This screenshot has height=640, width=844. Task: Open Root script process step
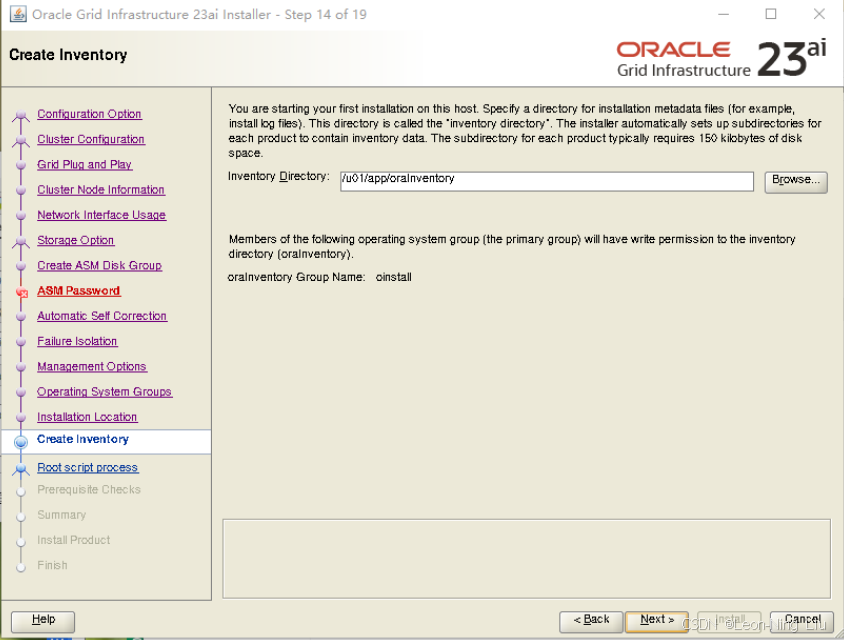tap(88, 468)
